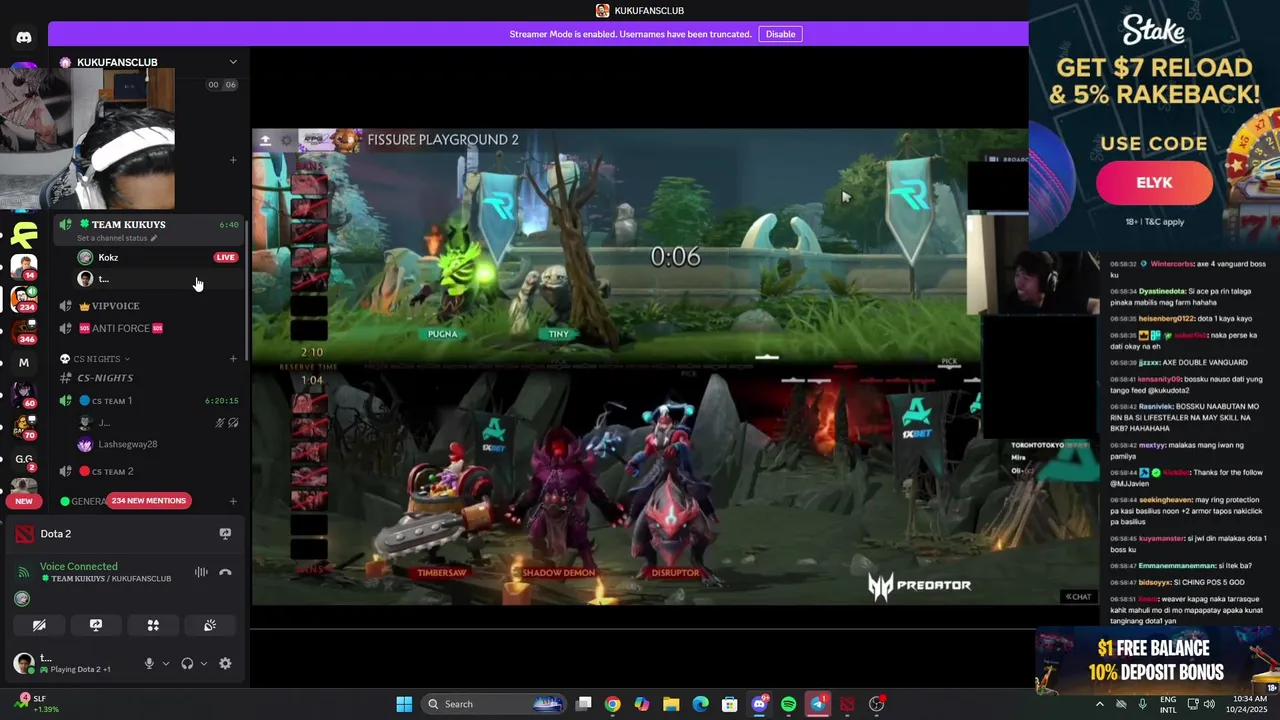
Task: Open Microsoft Copilot from taskbar
Action: click(642, 704)
